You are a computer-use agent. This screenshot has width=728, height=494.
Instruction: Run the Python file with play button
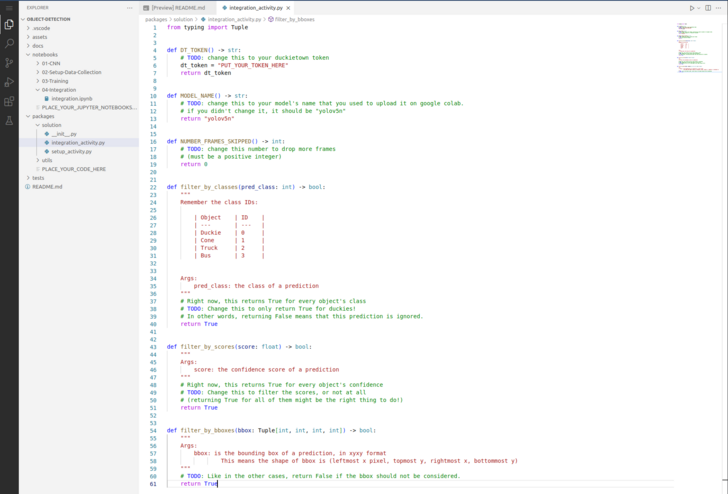coord(692,8)
